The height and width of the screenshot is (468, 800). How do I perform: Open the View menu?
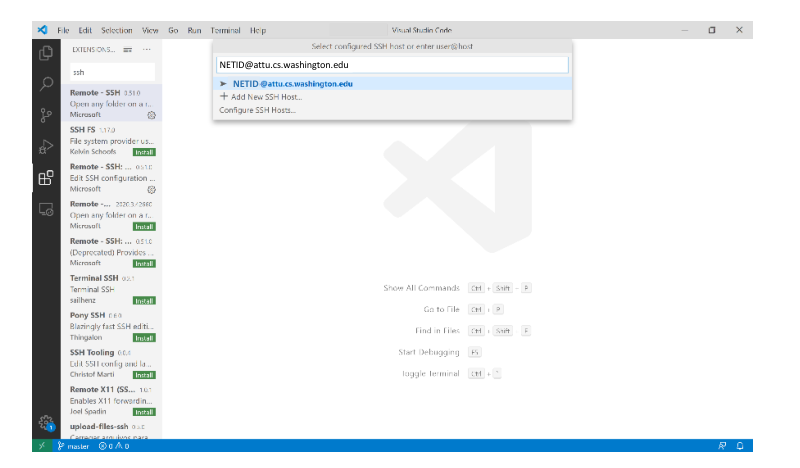pyautogui.click(x=150, y=31)
